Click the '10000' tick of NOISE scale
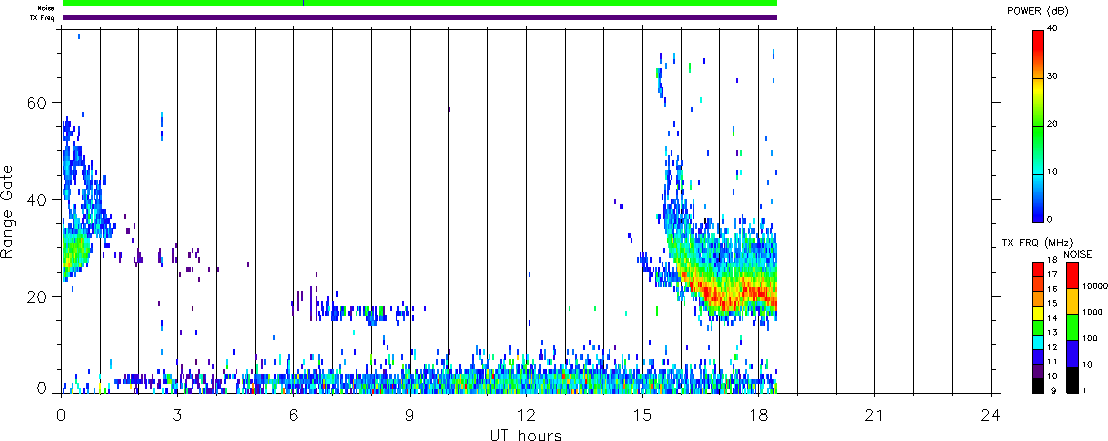 point(1094,288)
